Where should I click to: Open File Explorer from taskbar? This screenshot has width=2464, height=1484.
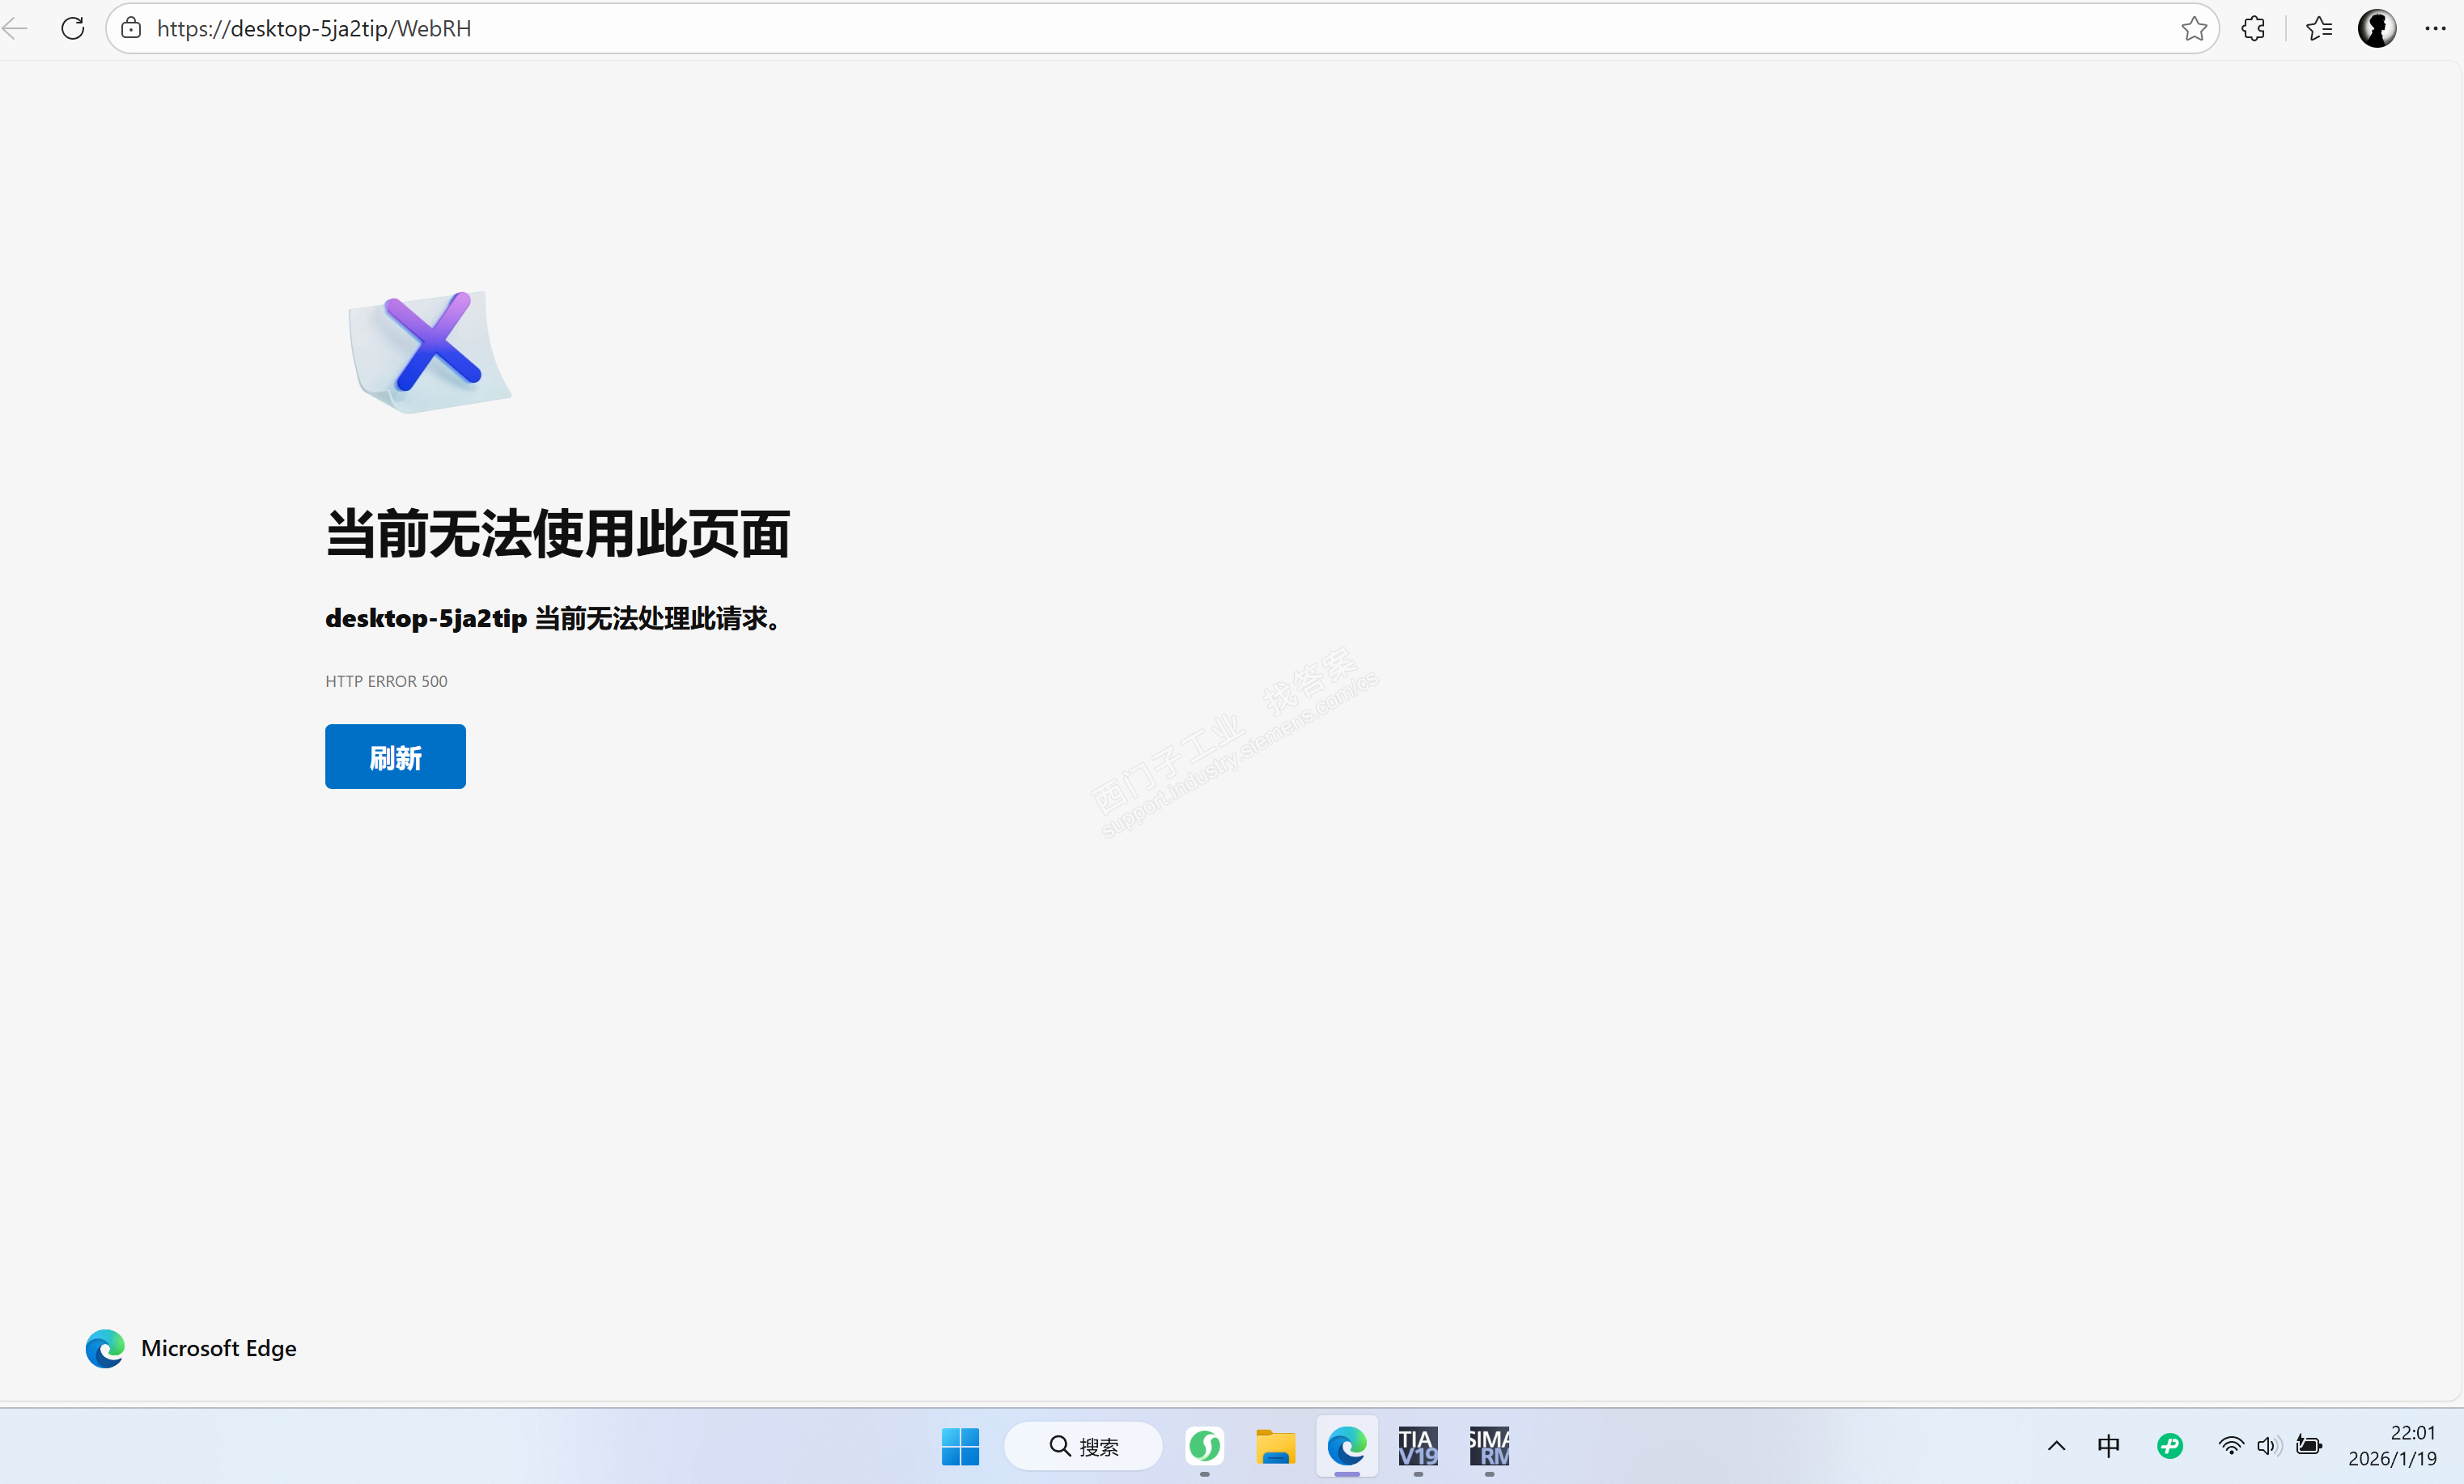[x=1275, y=1446]
